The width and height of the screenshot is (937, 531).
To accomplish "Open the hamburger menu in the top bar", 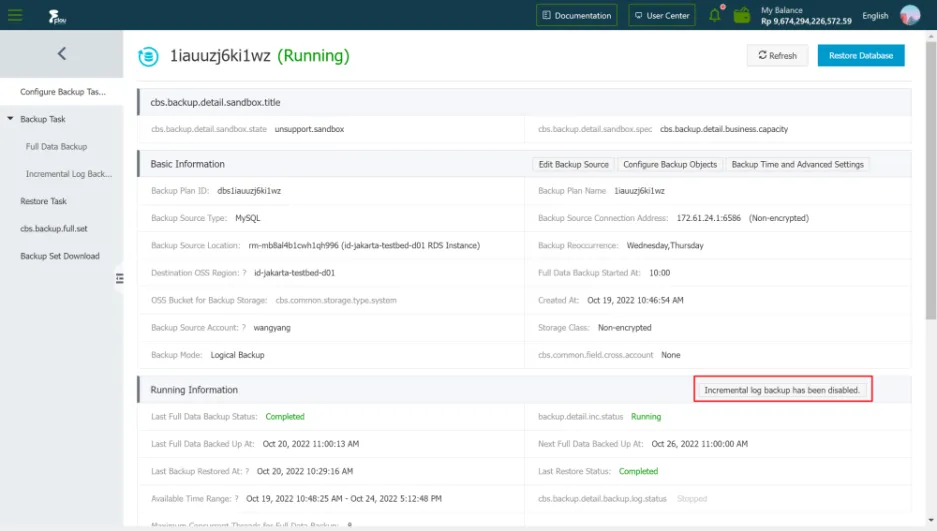I will (x=15, y=15).
